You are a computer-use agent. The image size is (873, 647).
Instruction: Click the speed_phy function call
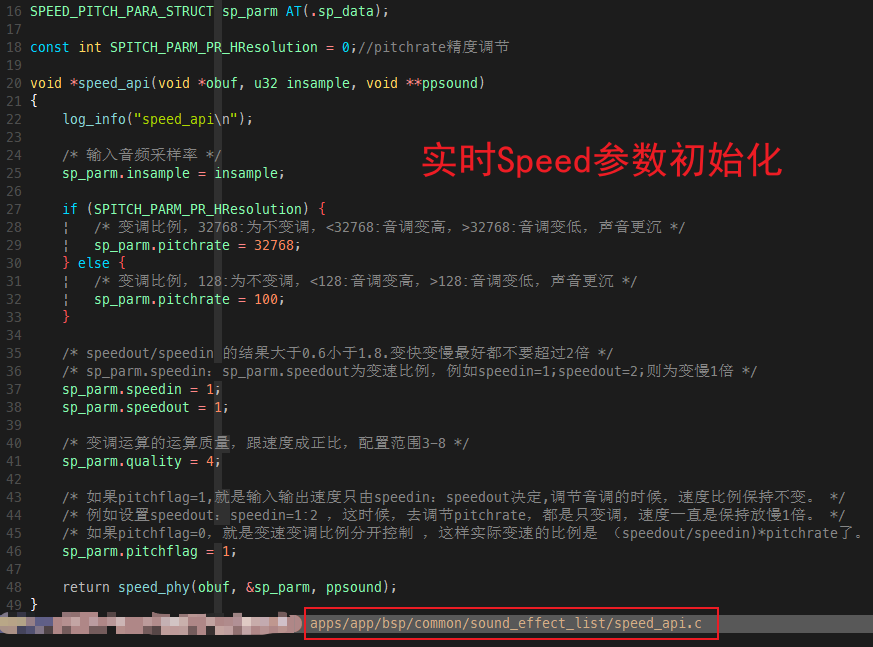click(154, 587)
